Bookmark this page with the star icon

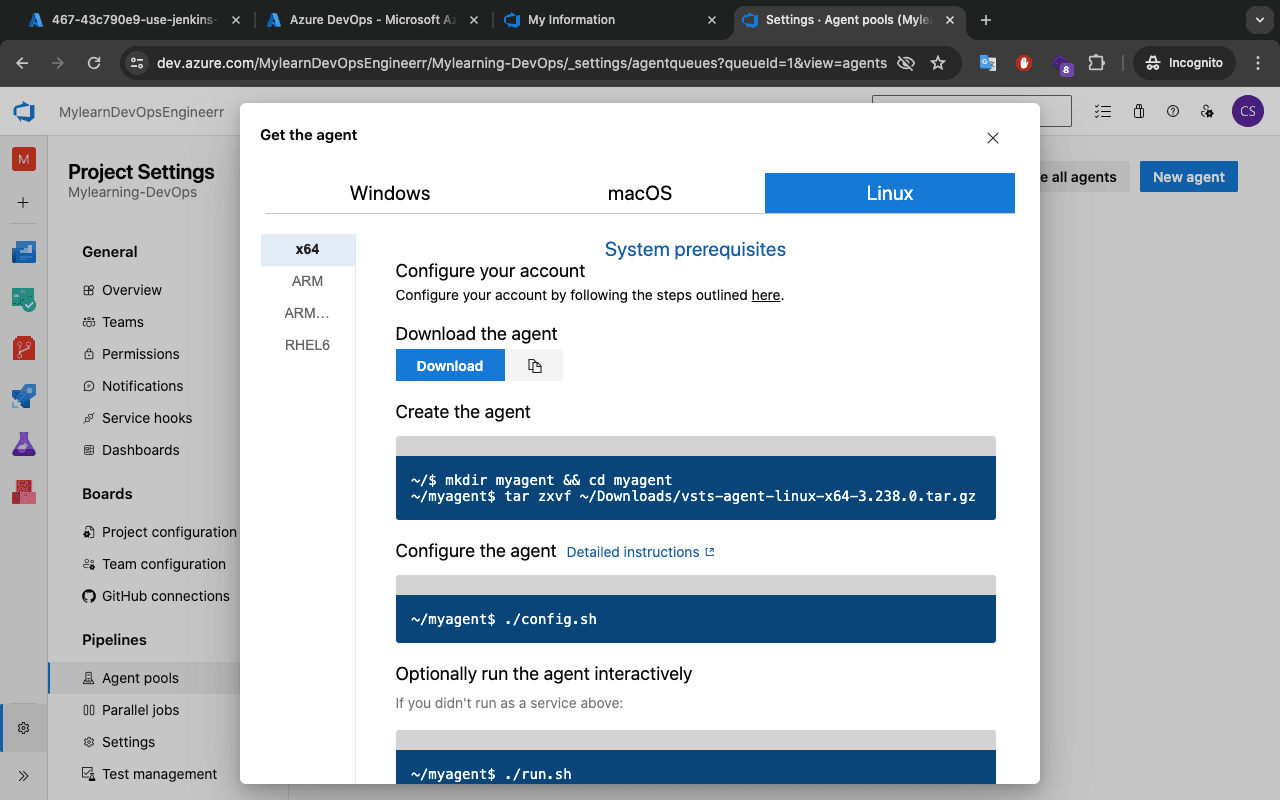938,63
